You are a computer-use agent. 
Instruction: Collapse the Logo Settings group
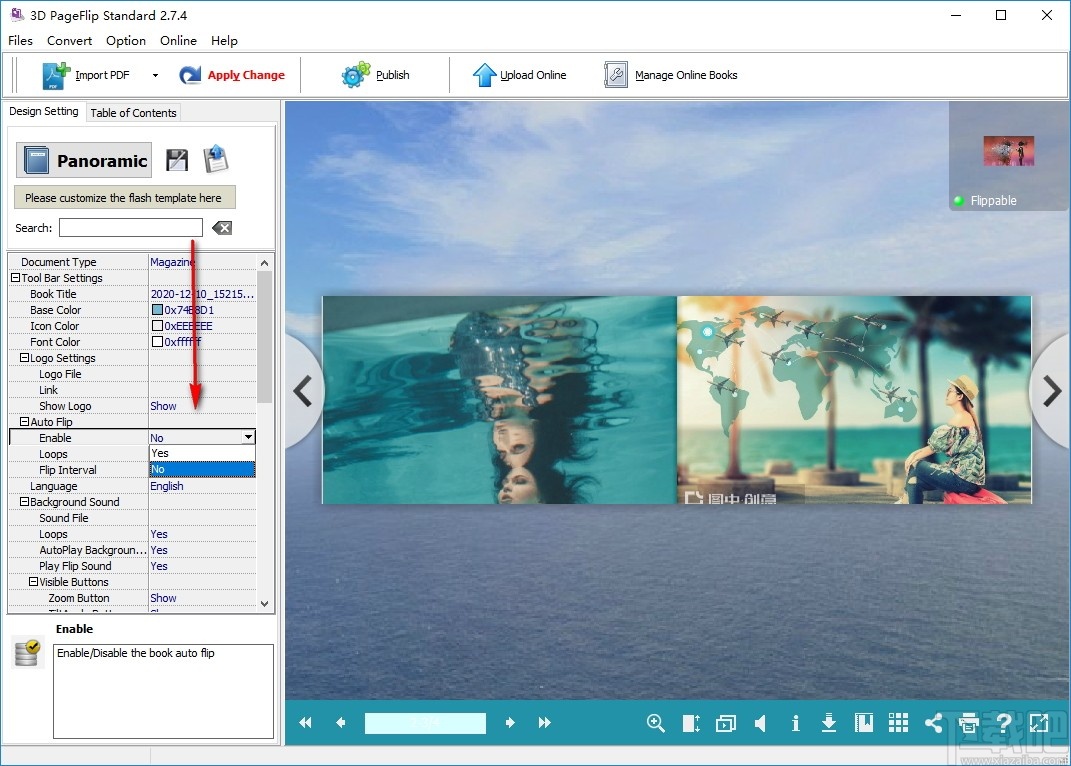(24, 357)
